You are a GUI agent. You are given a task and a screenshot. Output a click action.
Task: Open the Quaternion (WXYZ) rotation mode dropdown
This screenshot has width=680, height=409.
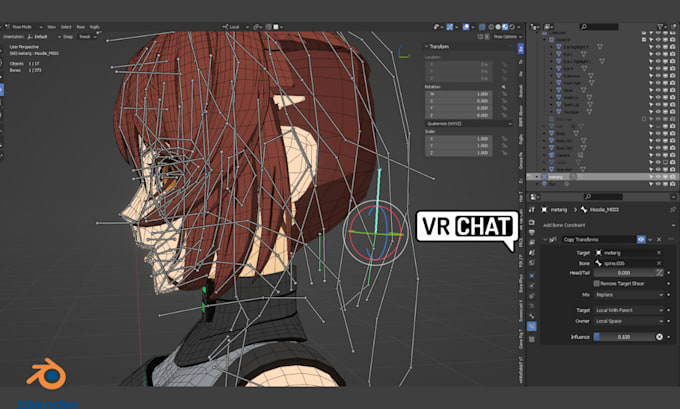pyautogui.click(x=469, y=124)
